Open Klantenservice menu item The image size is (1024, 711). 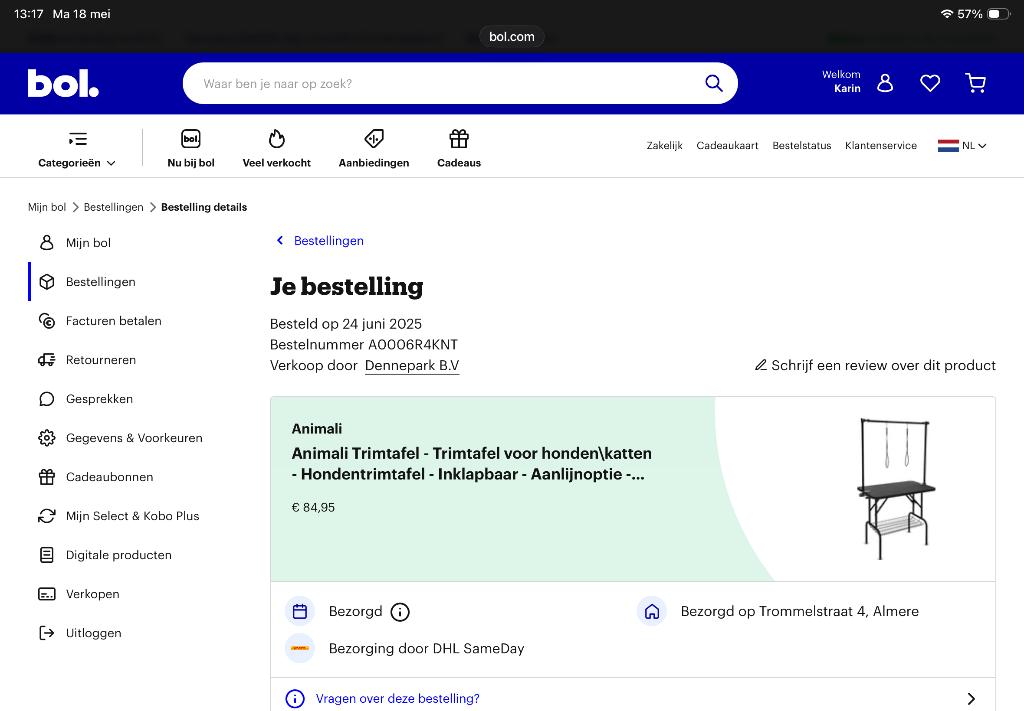880,146
